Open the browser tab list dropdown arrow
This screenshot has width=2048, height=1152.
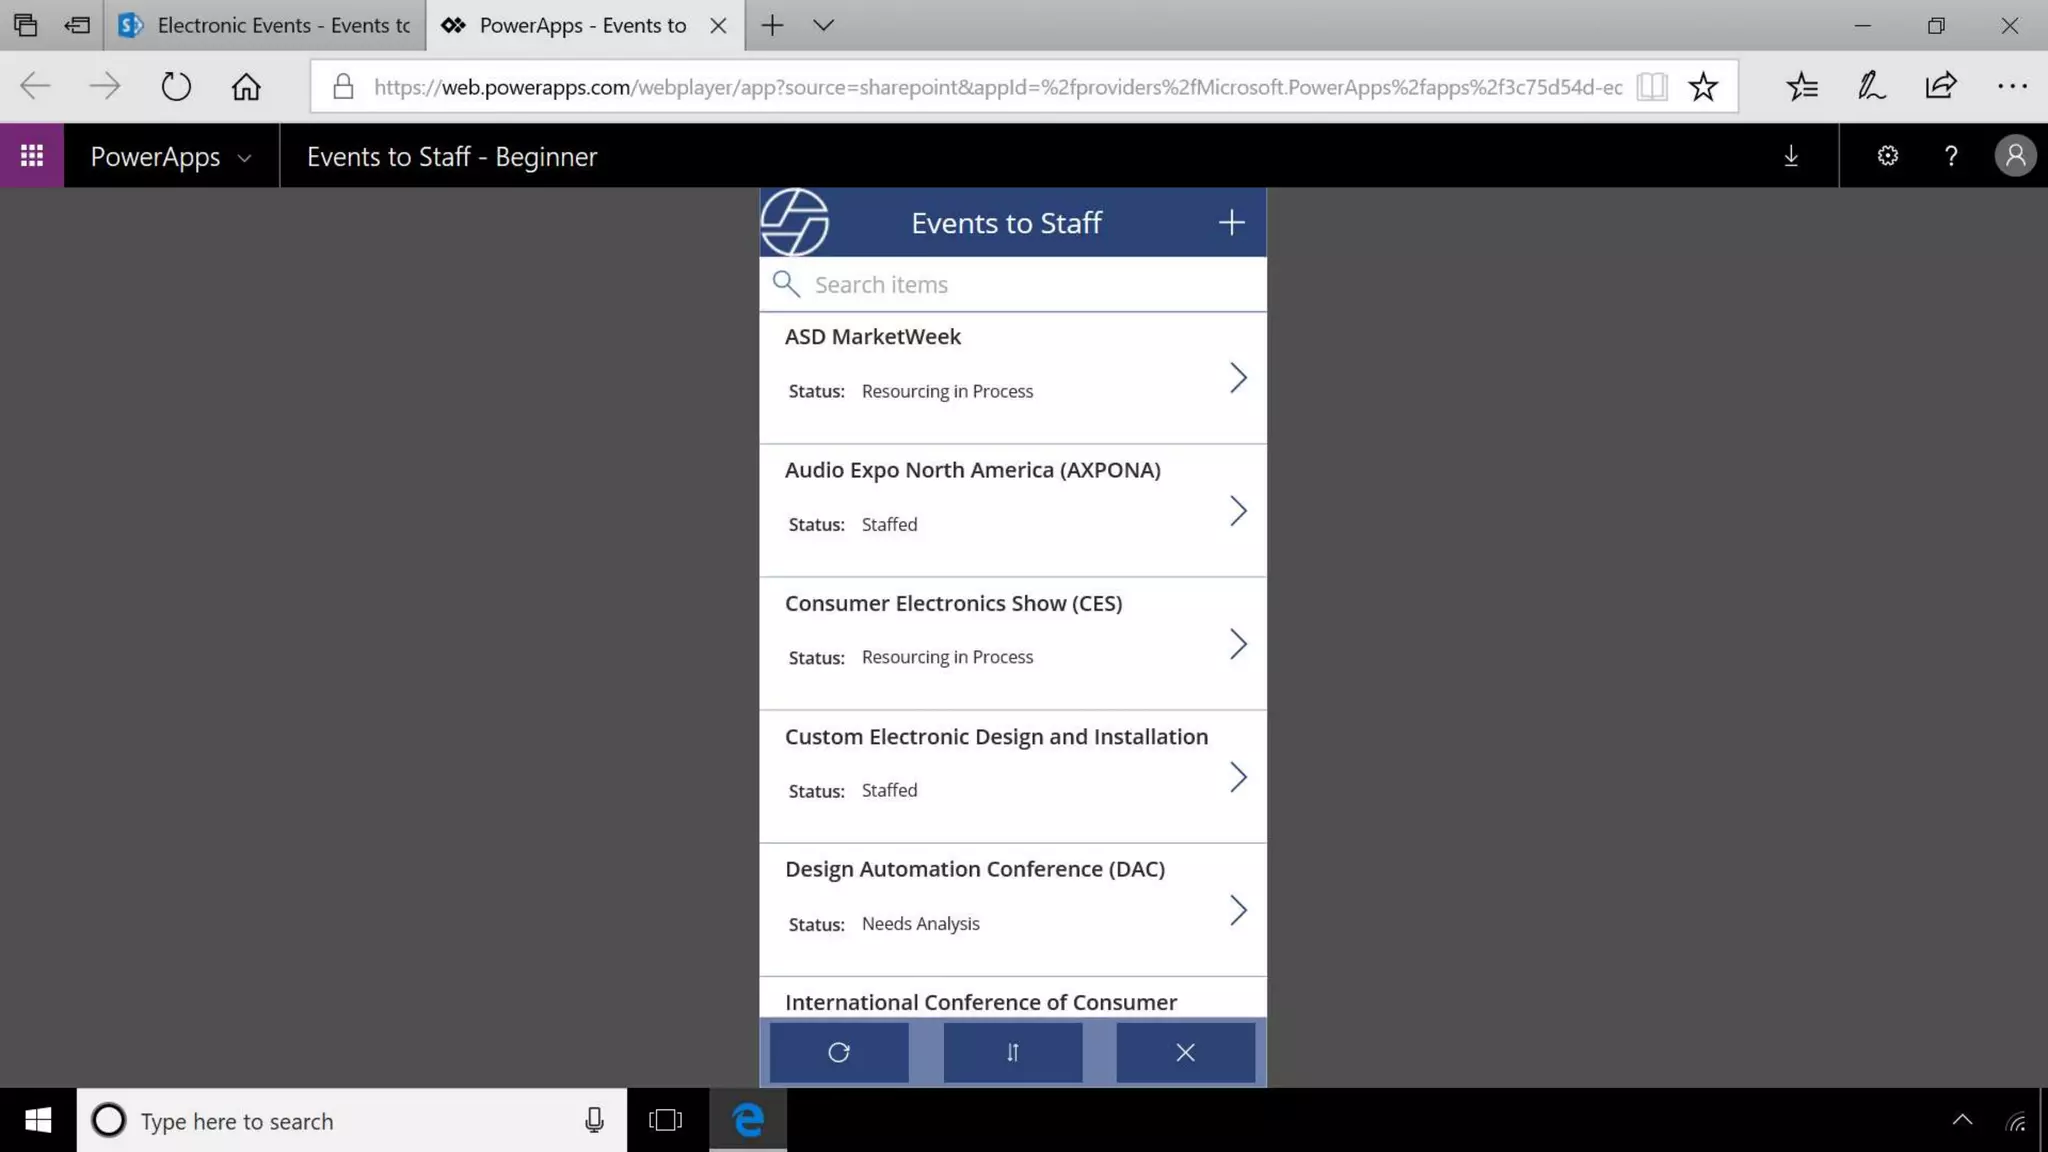pos(823,26)
